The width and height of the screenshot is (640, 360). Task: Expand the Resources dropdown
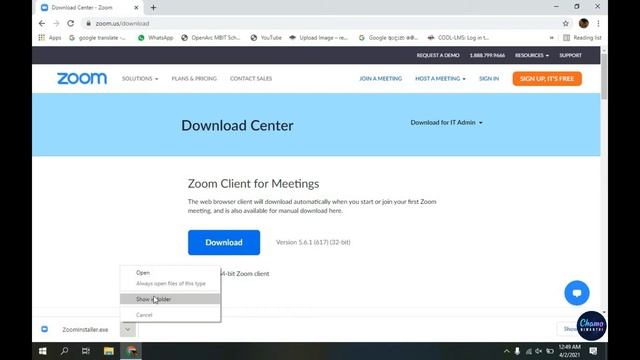(x=531, y=55)
